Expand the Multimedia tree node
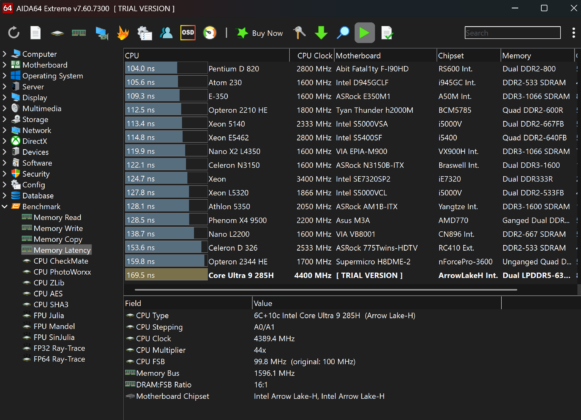The height and width of the screenshot is (420, 581). tap(4, 108)
